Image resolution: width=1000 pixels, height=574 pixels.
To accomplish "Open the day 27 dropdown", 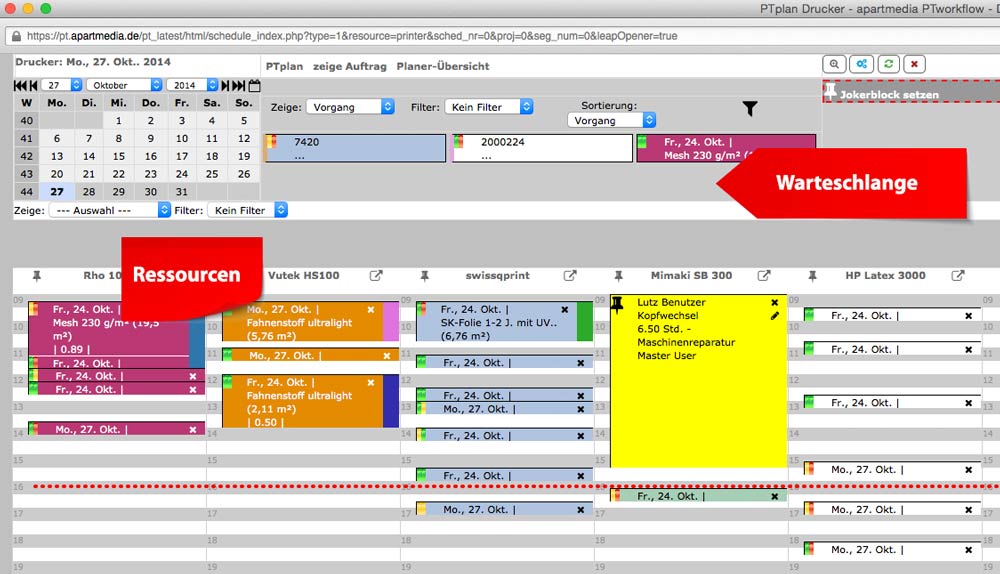I will 62,85.
